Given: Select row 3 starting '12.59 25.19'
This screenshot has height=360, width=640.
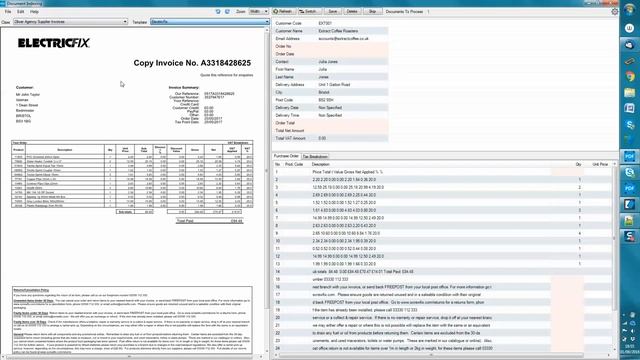Looking at the screenshot, I should pos(442,187).
